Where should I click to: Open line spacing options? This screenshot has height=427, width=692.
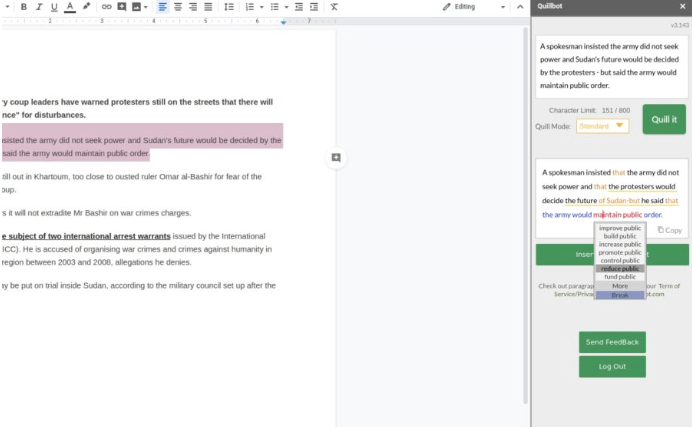[229, 7]
